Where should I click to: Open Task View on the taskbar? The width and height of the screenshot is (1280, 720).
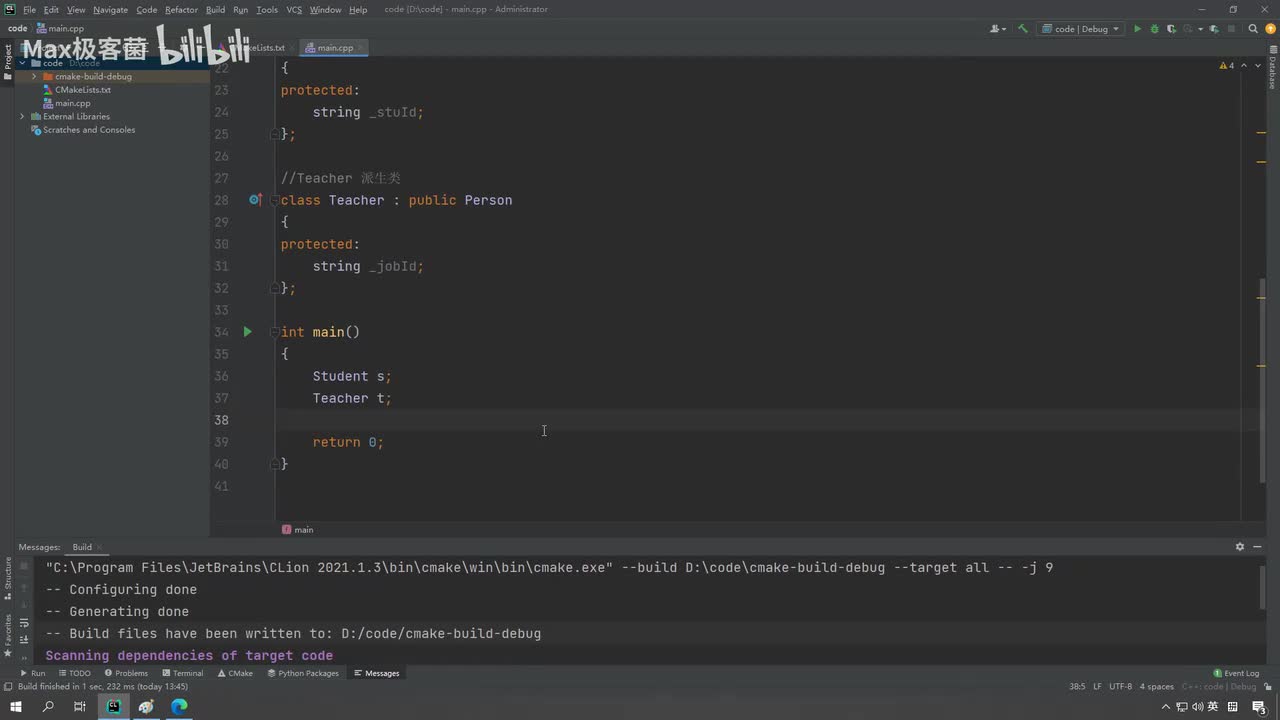[x=80, y=707]
